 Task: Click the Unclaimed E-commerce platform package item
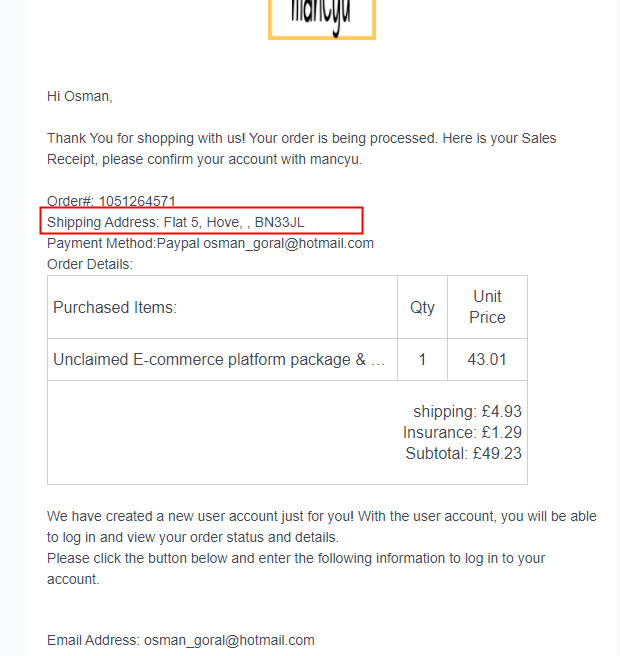tap(219, 359)
